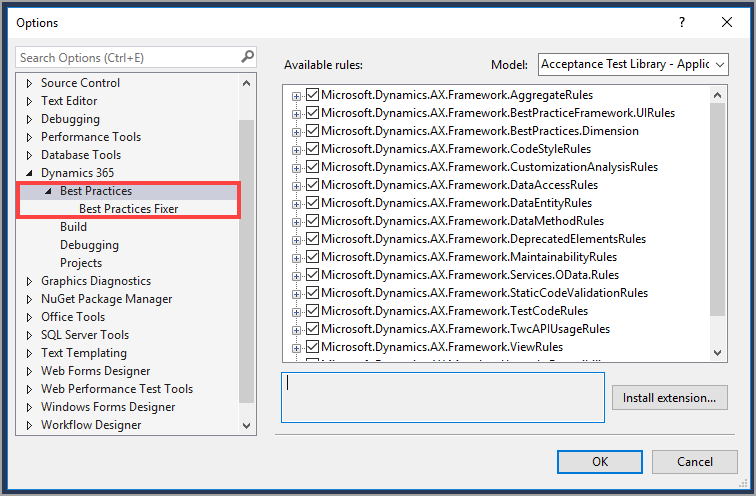Select Graphics Diagnostics category

click(x=96, y=281)
